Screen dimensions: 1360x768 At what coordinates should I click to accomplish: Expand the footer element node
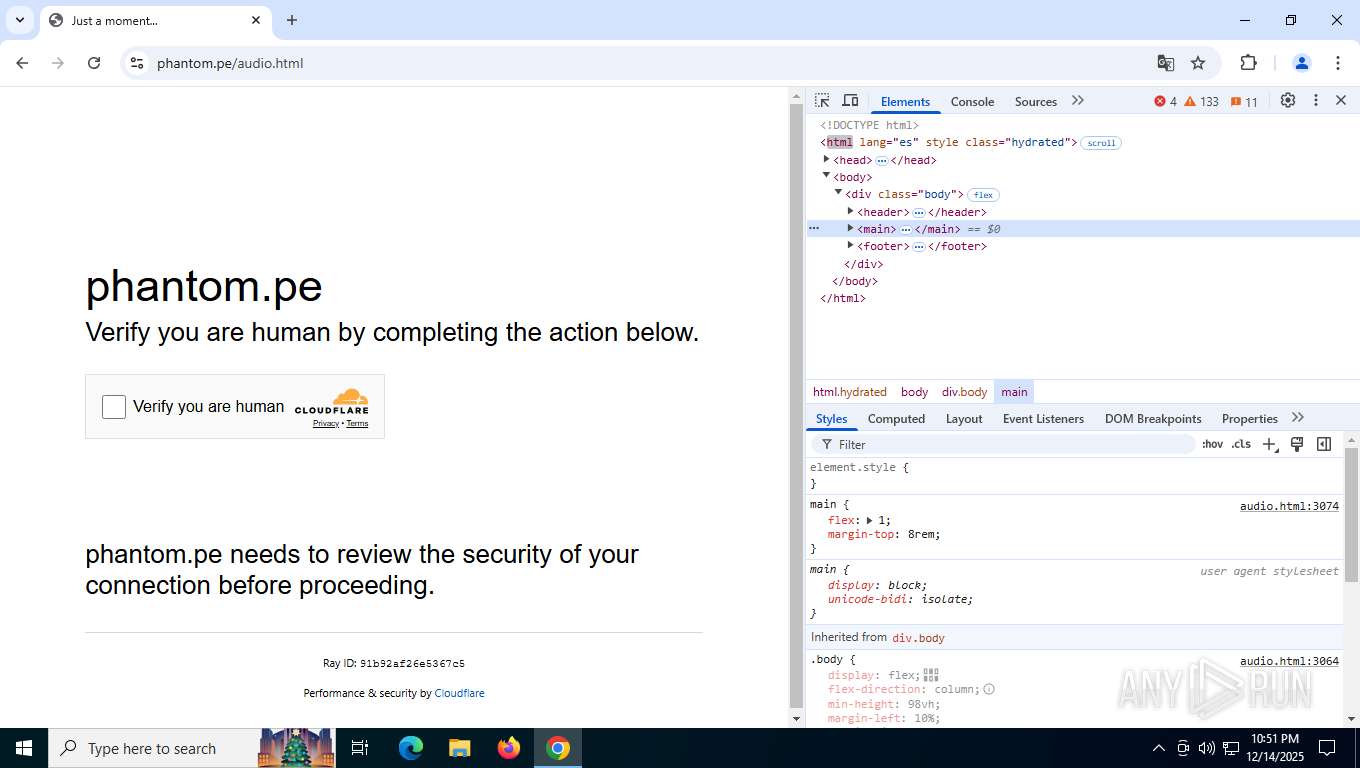(x=851, y=245)
